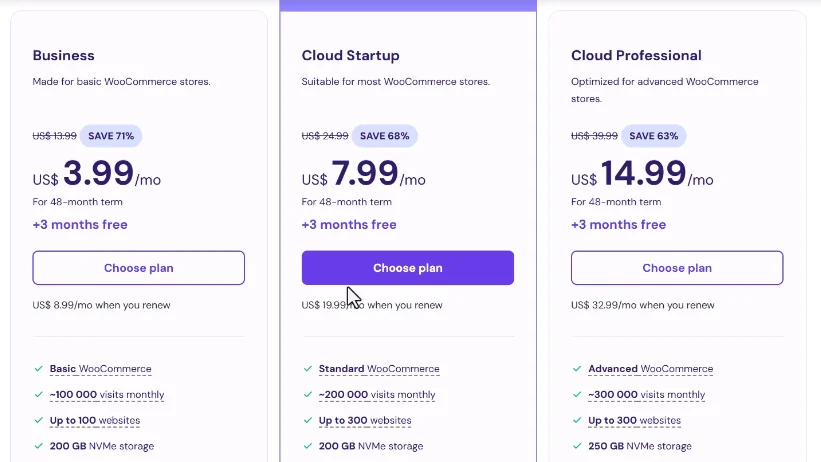Viewport: 821px width, 462px height.
Task: Click checkmark beside Standard WooCommerce
Action: [307, 369]
